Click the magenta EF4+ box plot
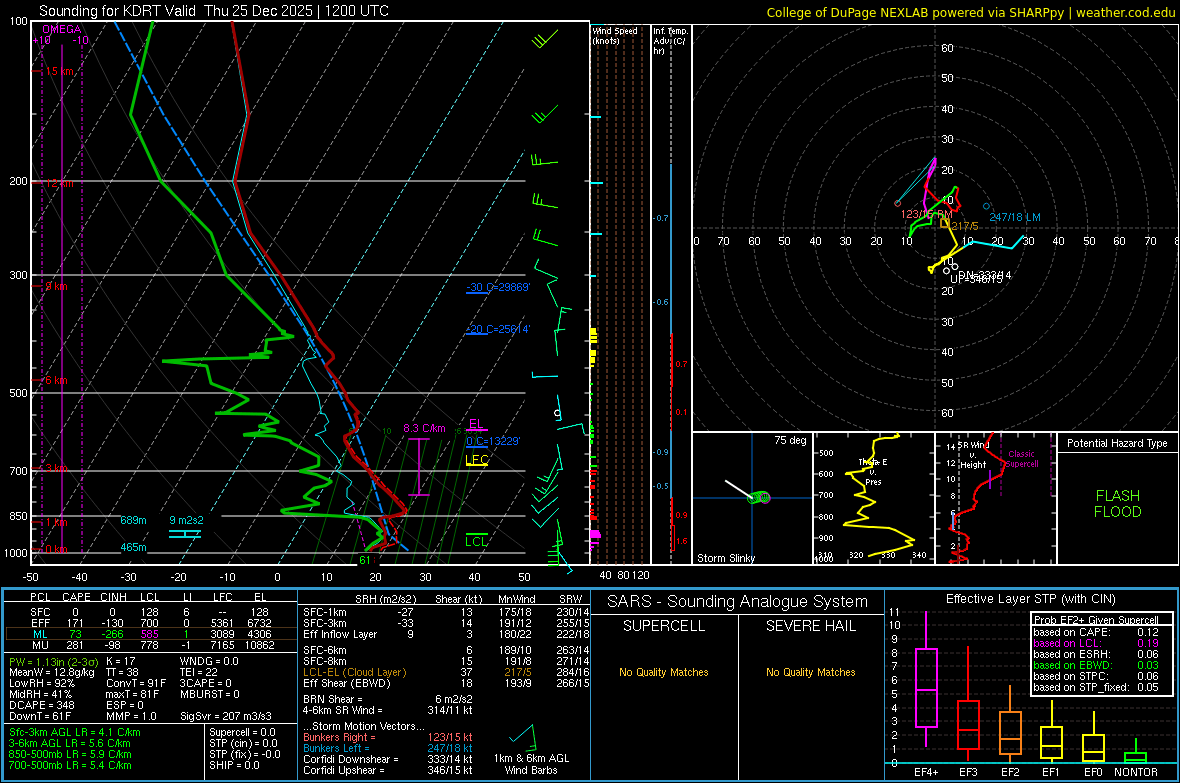Screen dimensions: 1180x783 (x=926, y=679)
